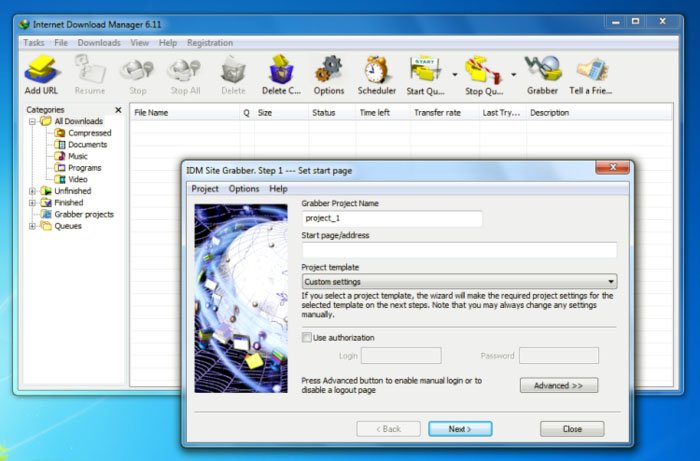
Task: Open the Project menu in Site Grabber
Action: pyautogui.click(x=205, y=188)
